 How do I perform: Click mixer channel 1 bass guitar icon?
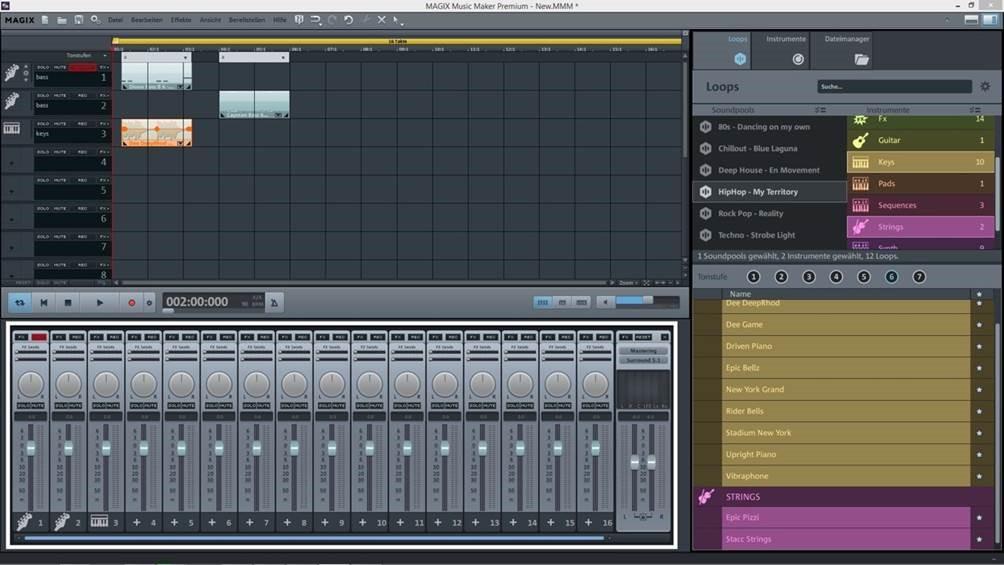[24, 522]
